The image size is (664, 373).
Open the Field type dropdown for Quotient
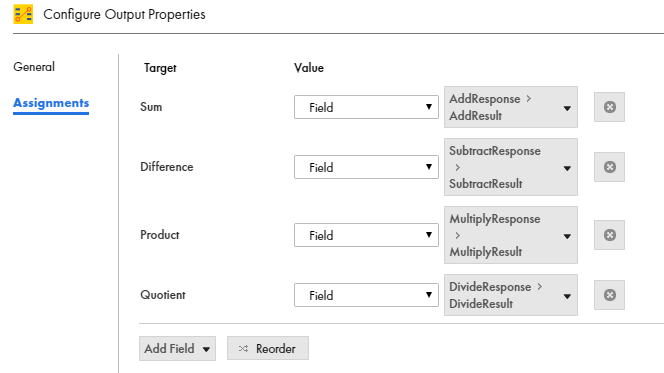point(366,295)
